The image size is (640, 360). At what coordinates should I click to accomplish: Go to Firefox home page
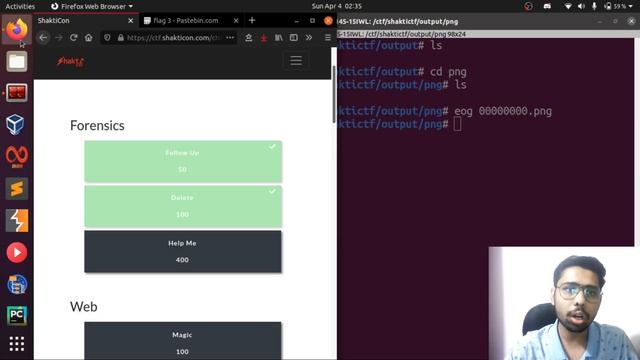click(x=89, y=38)
